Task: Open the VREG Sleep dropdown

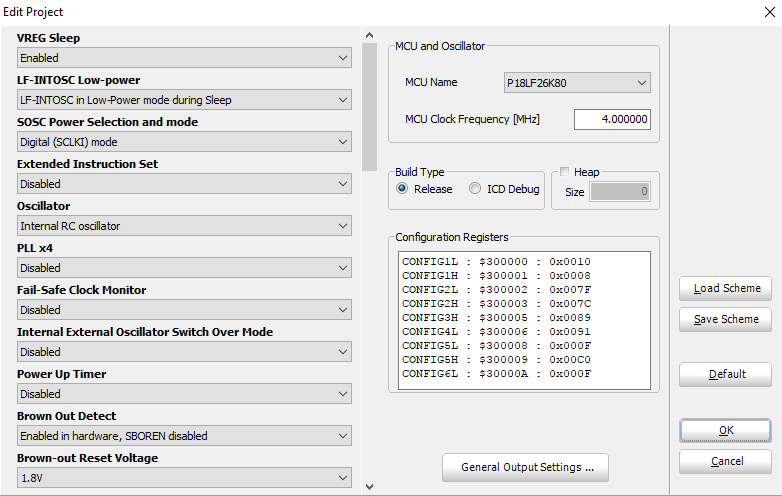Action: tap(184, 58)
